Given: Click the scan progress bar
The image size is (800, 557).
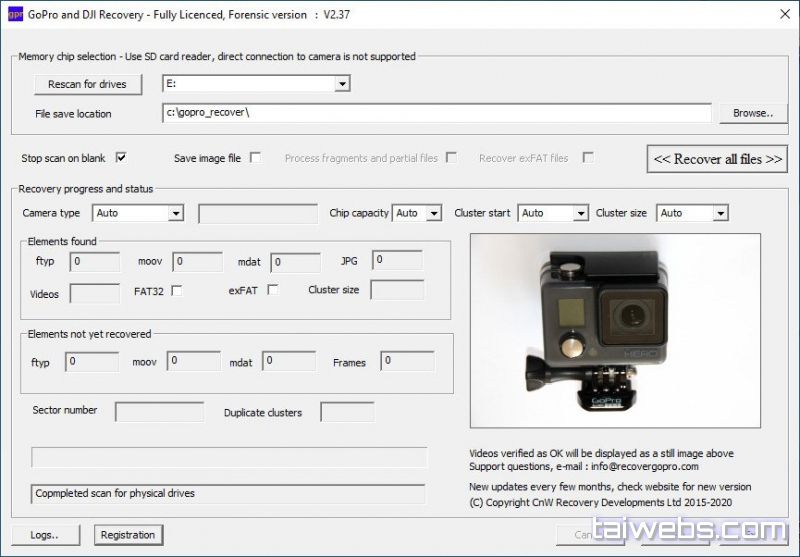Looking at the screenshot, I should click(229, 457).
